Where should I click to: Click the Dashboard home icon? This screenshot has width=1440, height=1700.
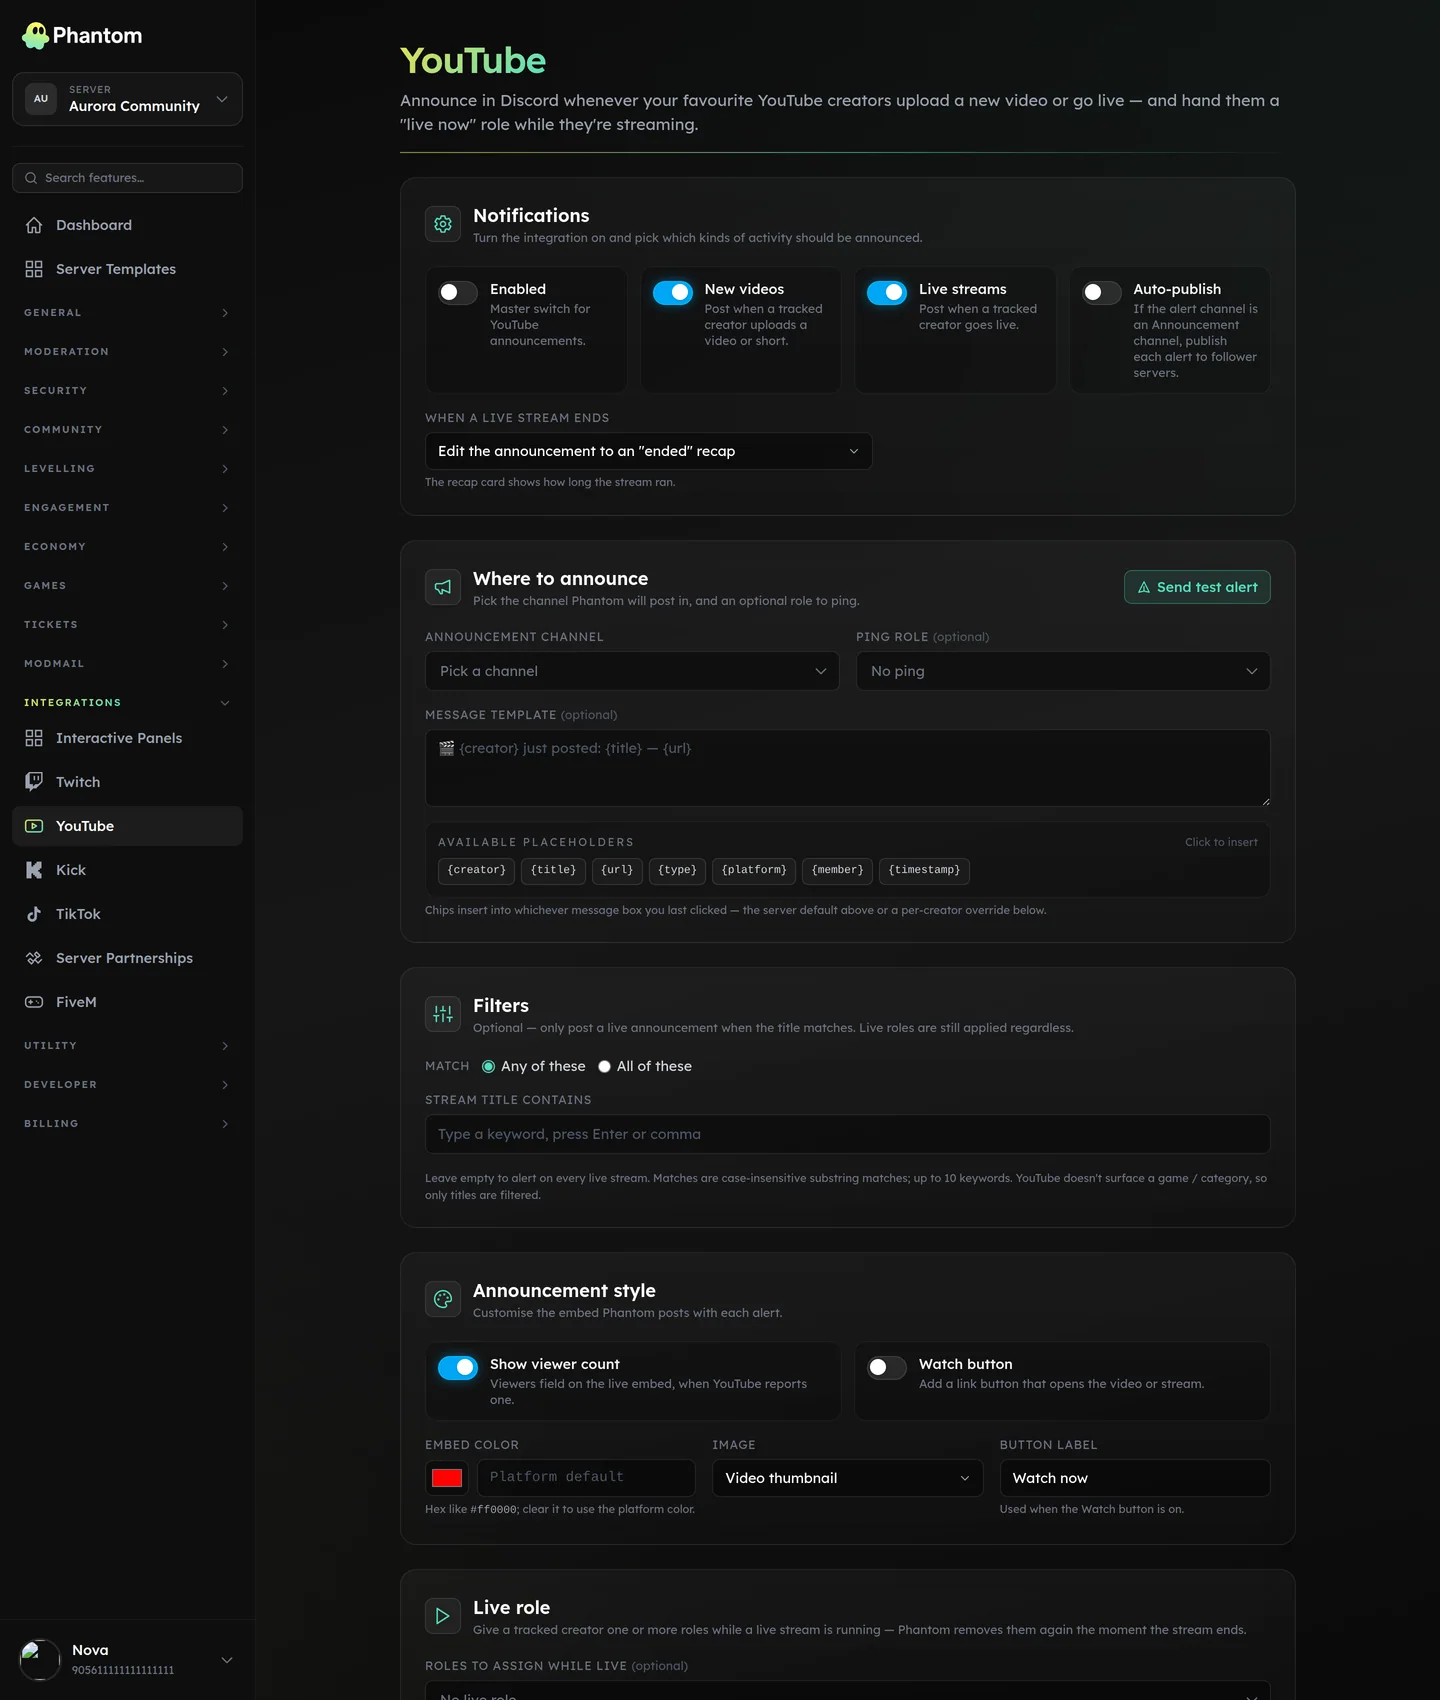tap(34, 225)
